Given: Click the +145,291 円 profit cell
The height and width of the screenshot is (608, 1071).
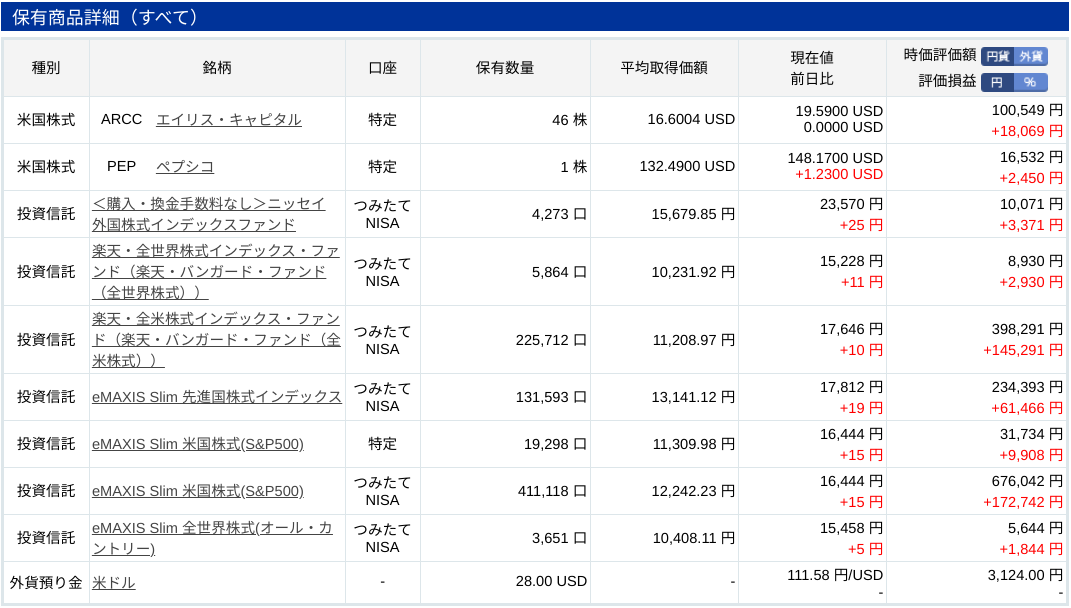Looking at the screenshot, I should [1023, 350].
